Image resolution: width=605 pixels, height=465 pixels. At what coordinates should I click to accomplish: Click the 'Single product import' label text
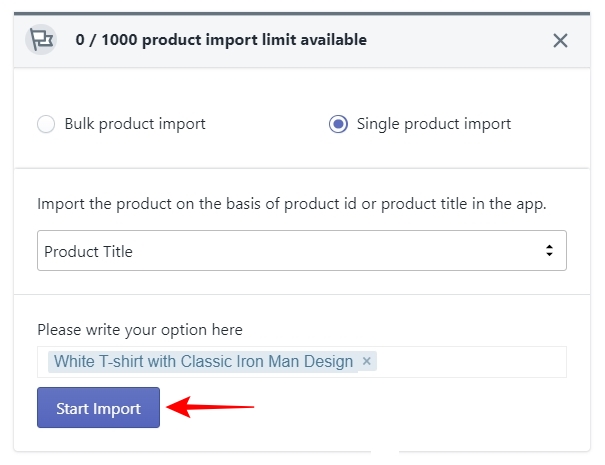(x=434, y=124)
